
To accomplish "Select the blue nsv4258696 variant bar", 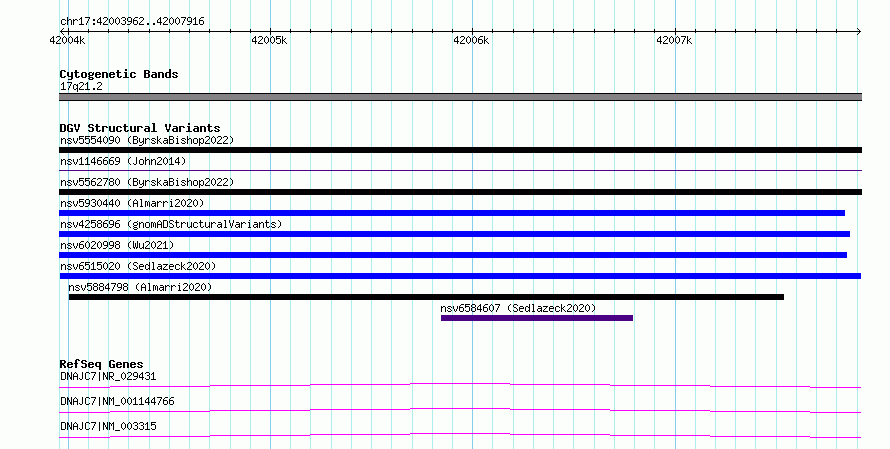I will pos(455,234).
